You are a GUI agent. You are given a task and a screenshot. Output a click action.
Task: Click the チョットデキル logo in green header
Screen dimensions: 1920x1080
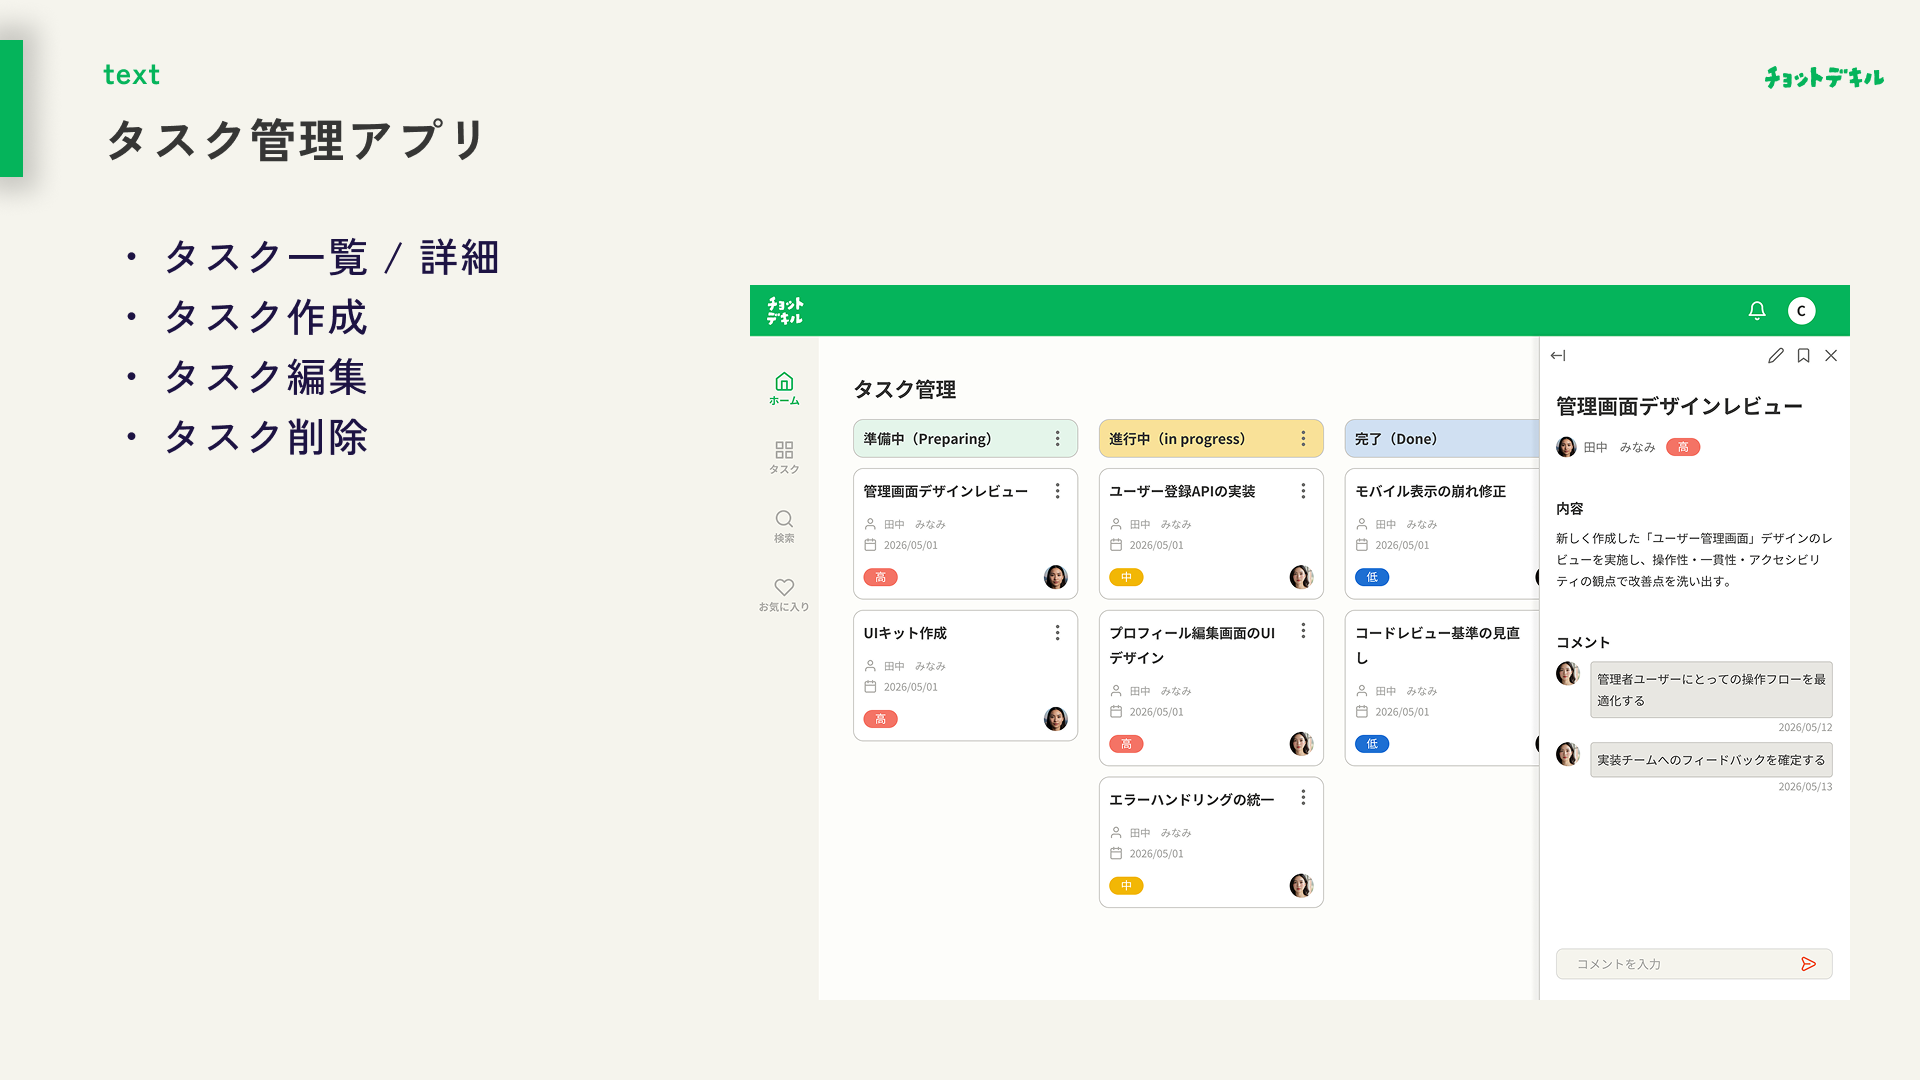tap(785, 311)
